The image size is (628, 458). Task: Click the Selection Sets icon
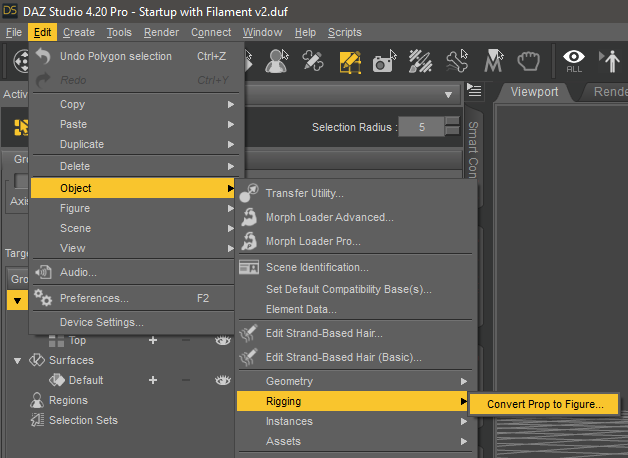[37, 420]
